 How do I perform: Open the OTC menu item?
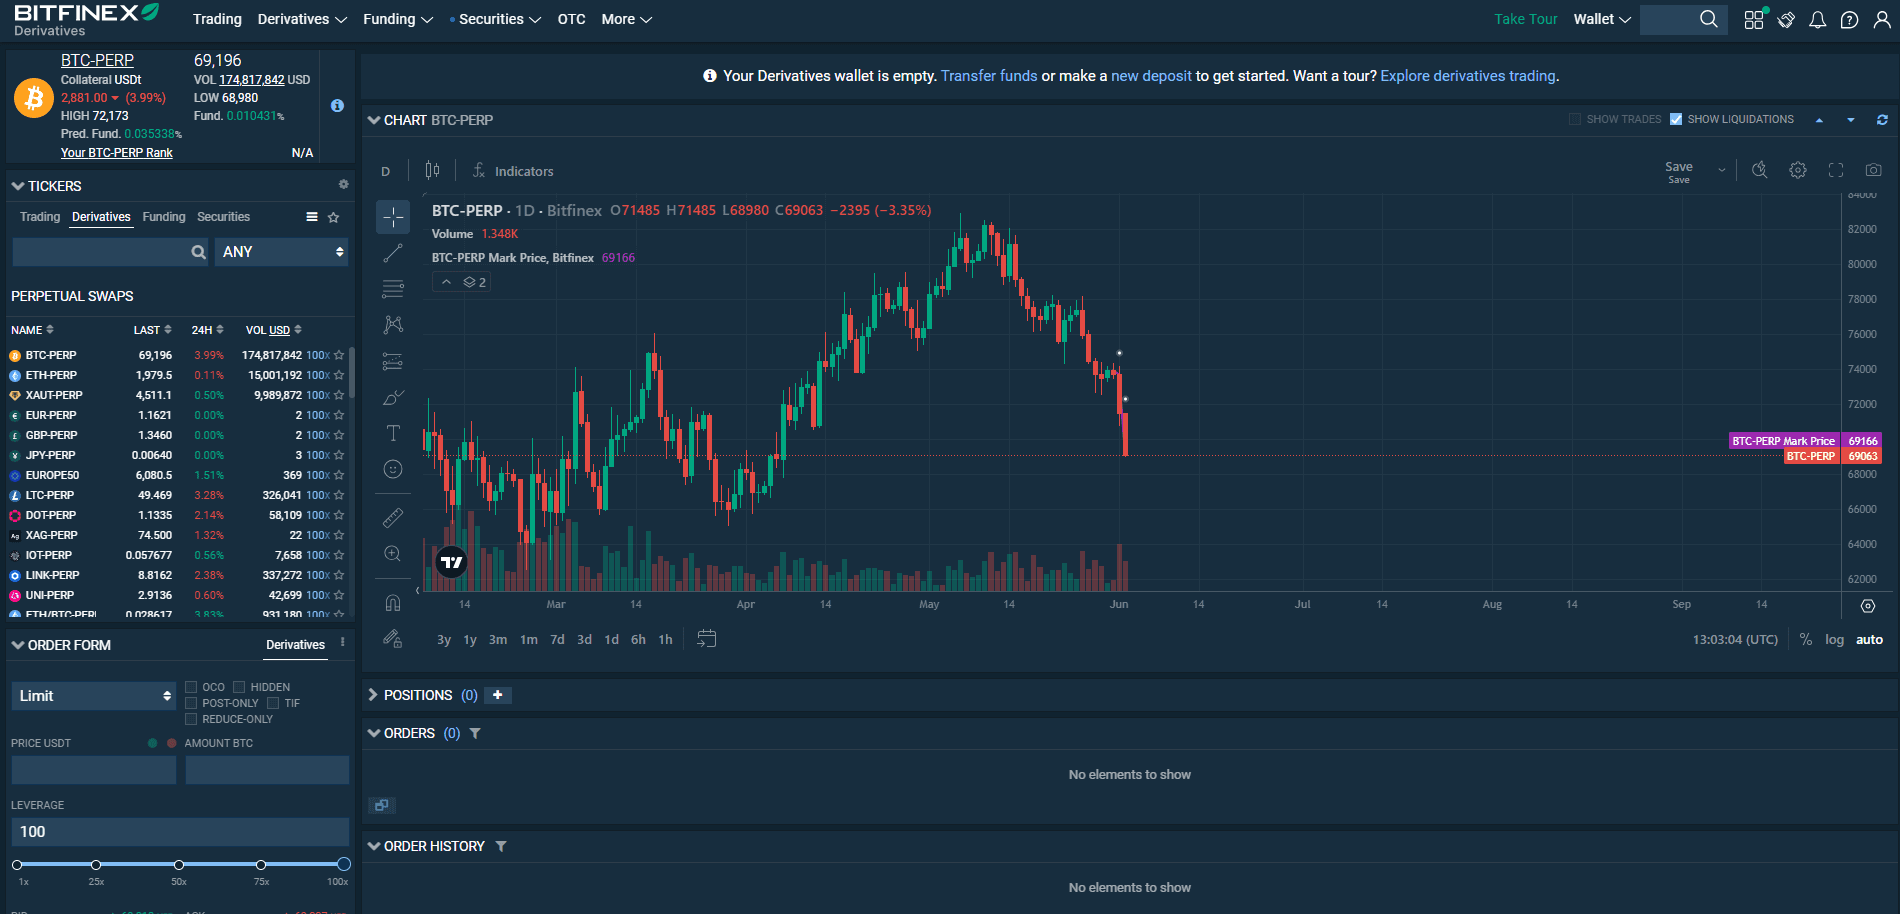[571, 19]
